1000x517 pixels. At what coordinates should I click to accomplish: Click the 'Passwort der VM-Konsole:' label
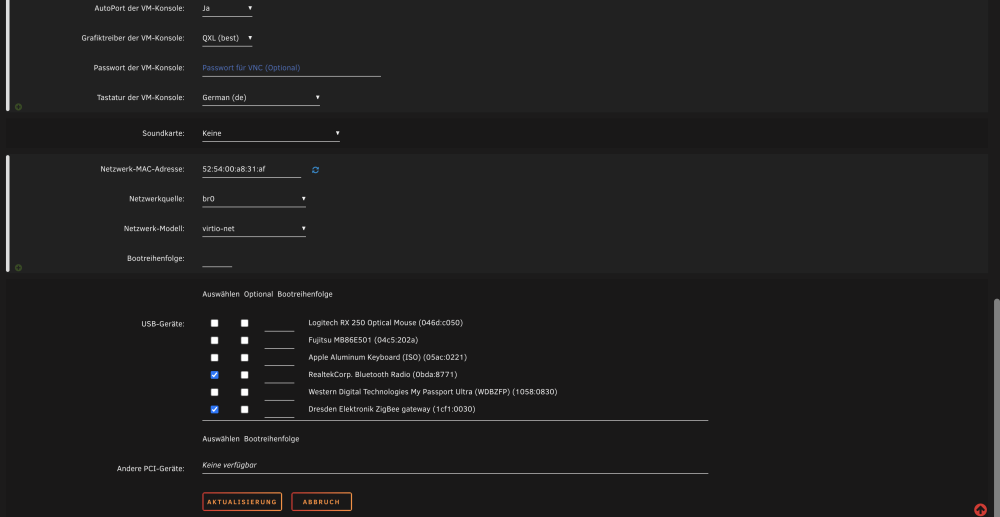[139, 68]
